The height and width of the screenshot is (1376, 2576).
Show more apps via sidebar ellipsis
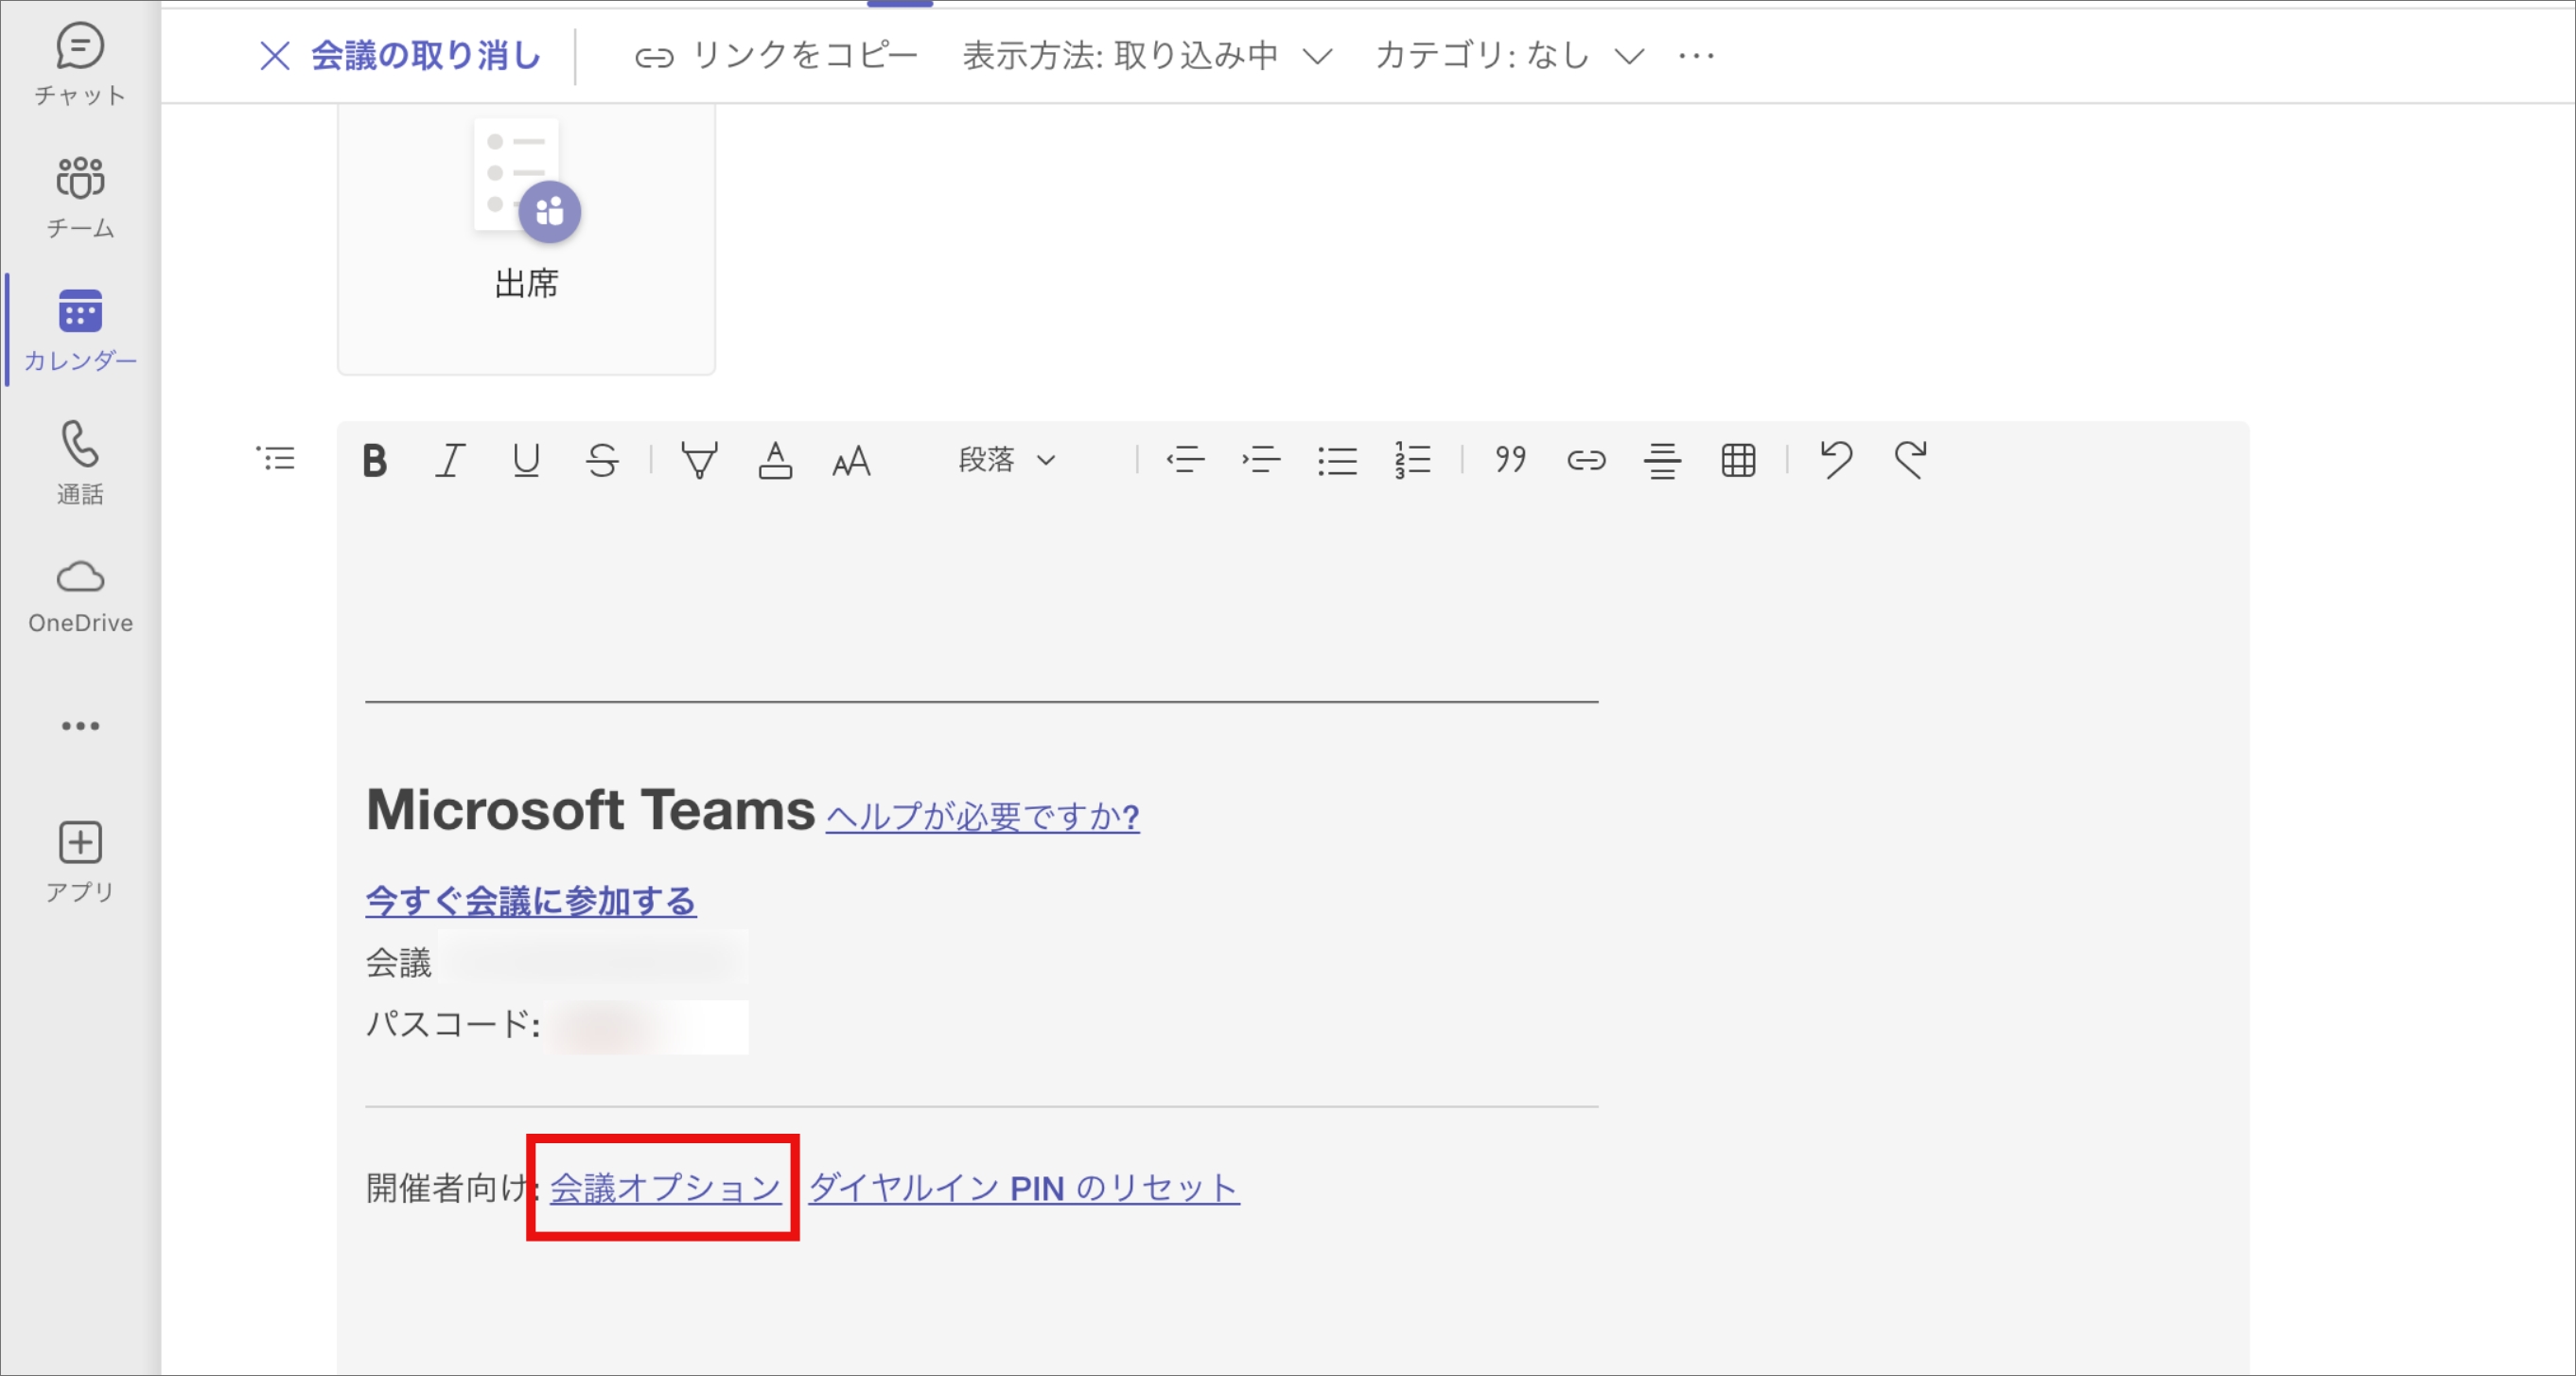pyautogui.click(x=80, y=726)
